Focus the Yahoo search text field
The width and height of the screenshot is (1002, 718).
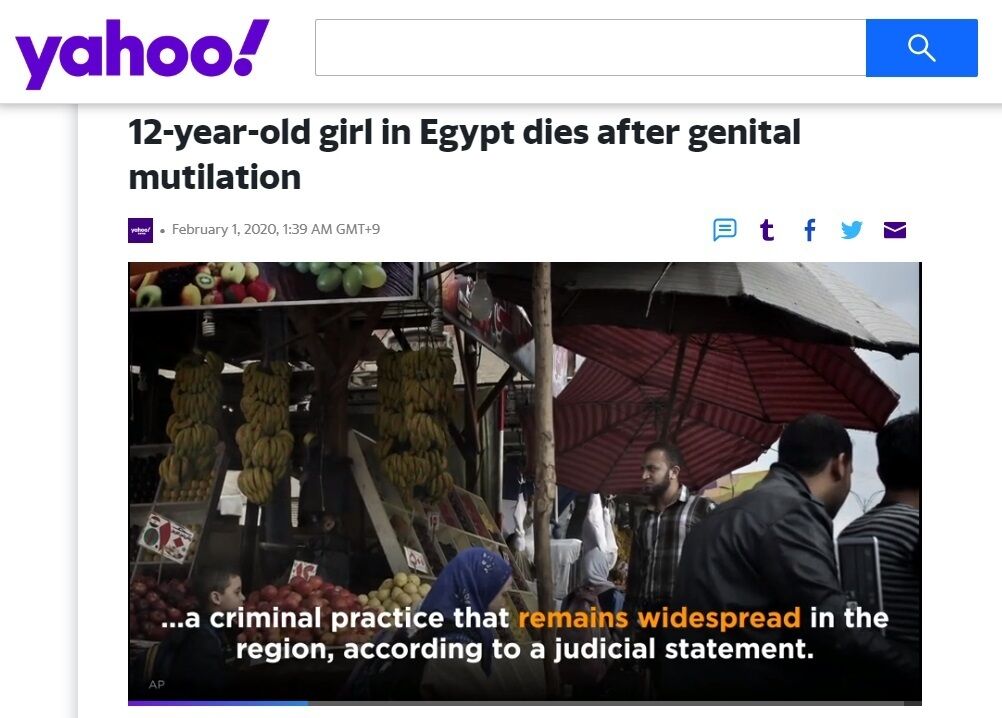point(590,48)
